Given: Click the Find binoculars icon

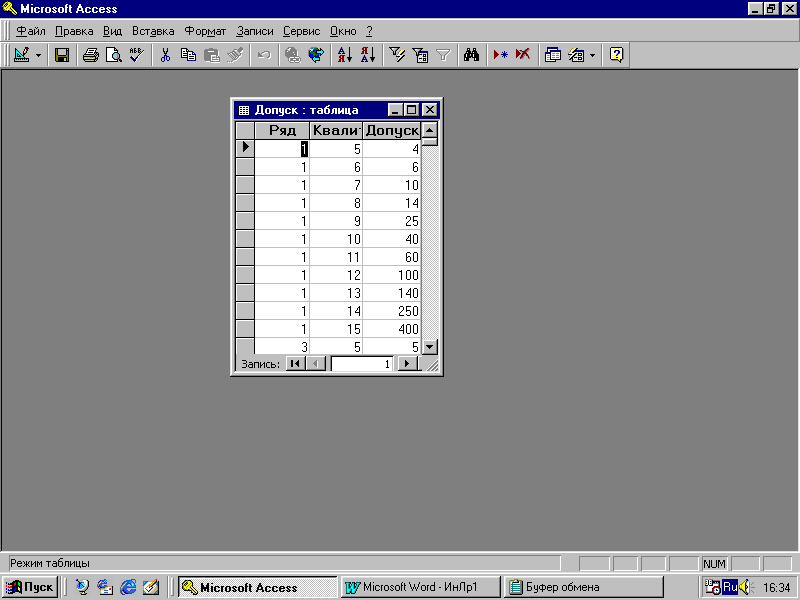Looking at the screenshot, I should (x=471, y=55).
